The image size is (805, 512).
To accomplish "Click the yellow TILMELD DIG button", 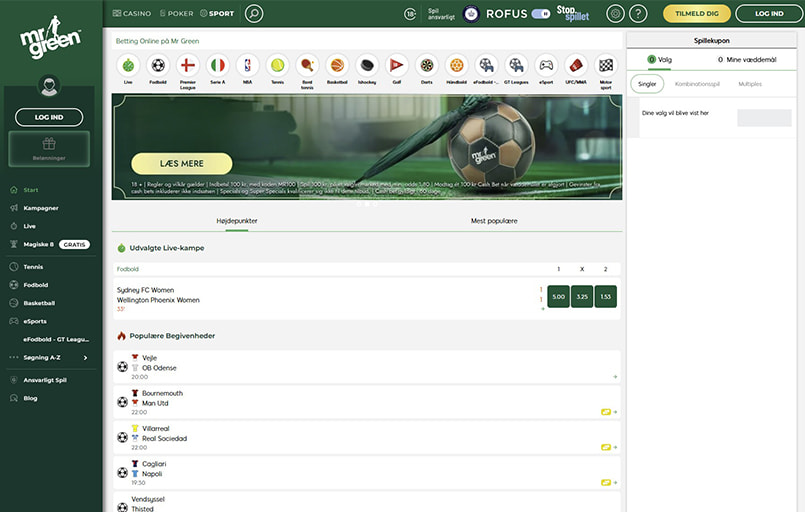I will [x=704, y=14].
